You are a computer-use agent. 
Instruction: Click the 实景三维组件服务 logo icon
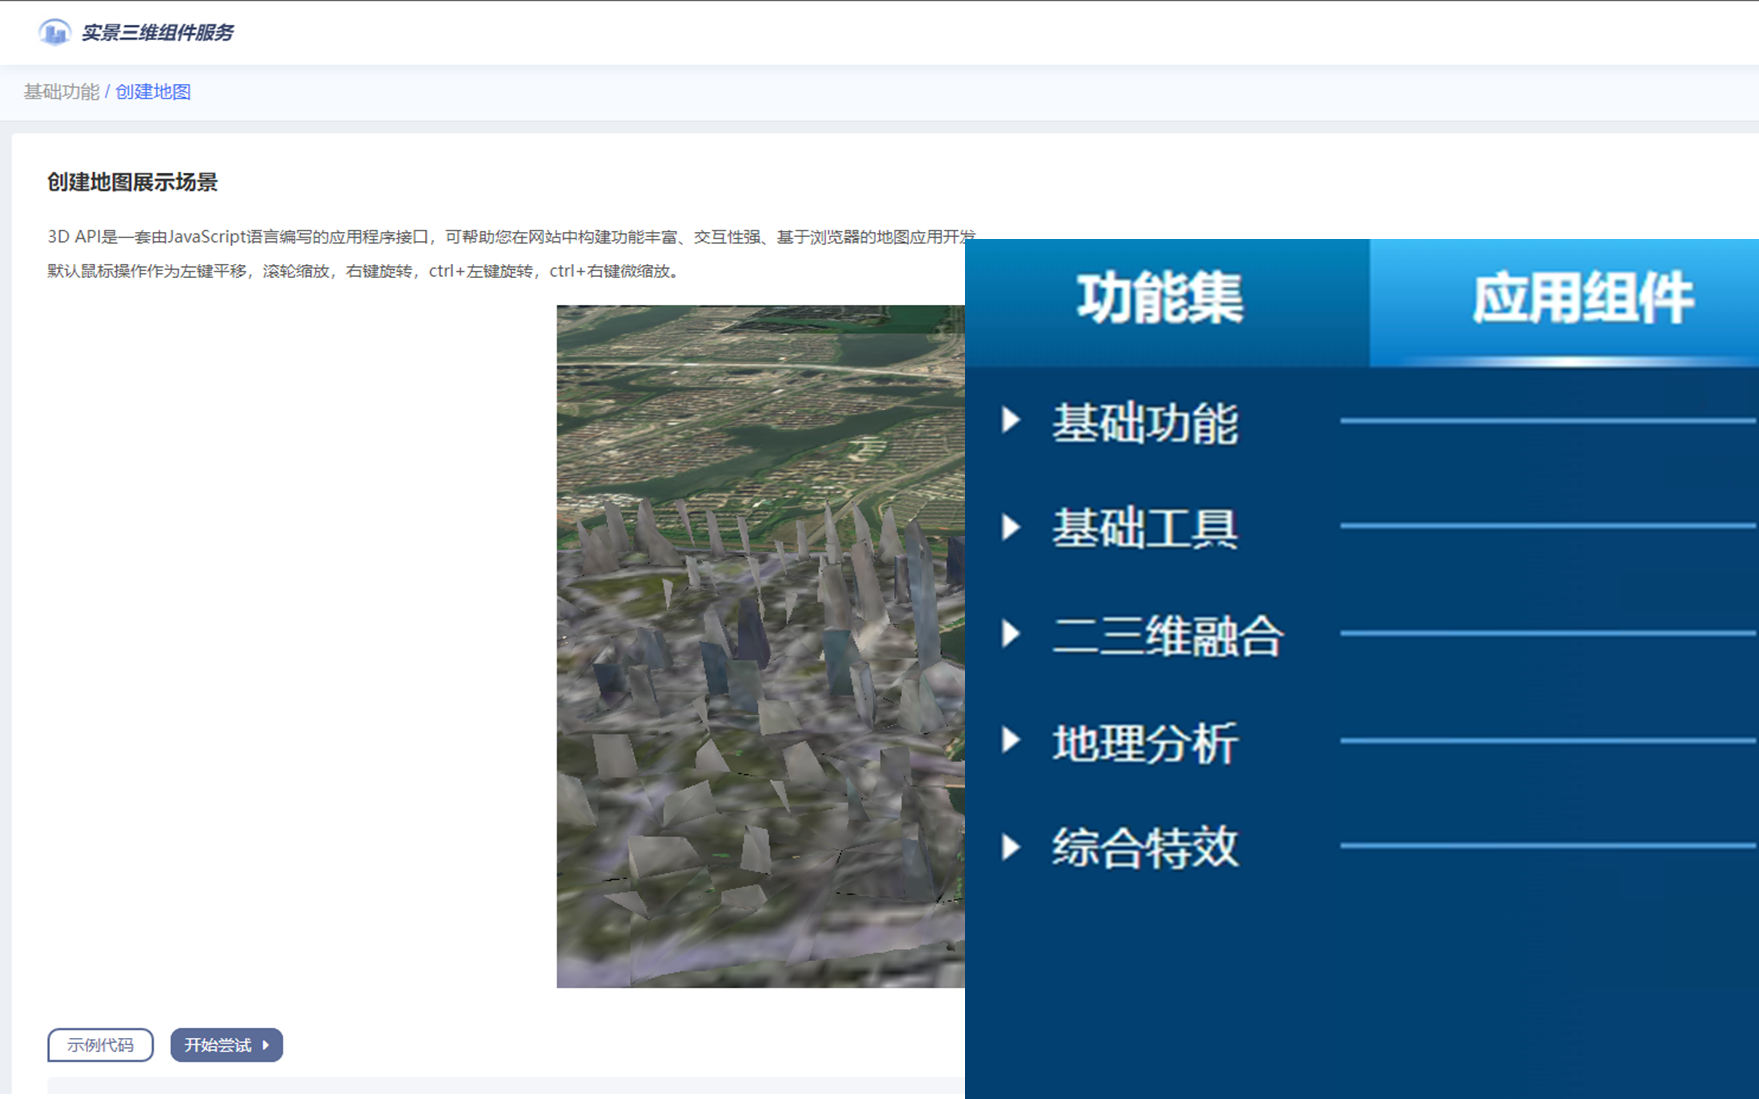click(x=54, y=33)
